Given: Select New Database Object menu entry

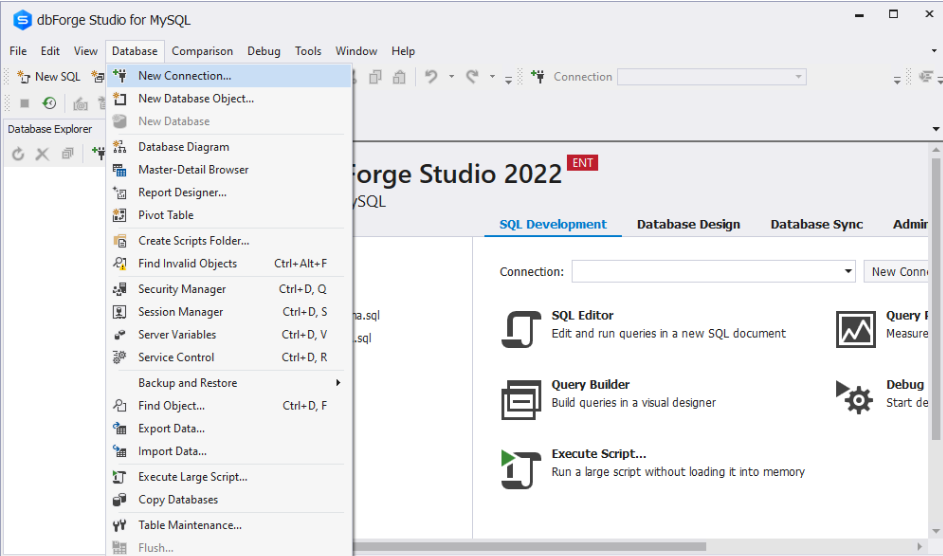Looking at the screenshot, I should coord(229,99).
